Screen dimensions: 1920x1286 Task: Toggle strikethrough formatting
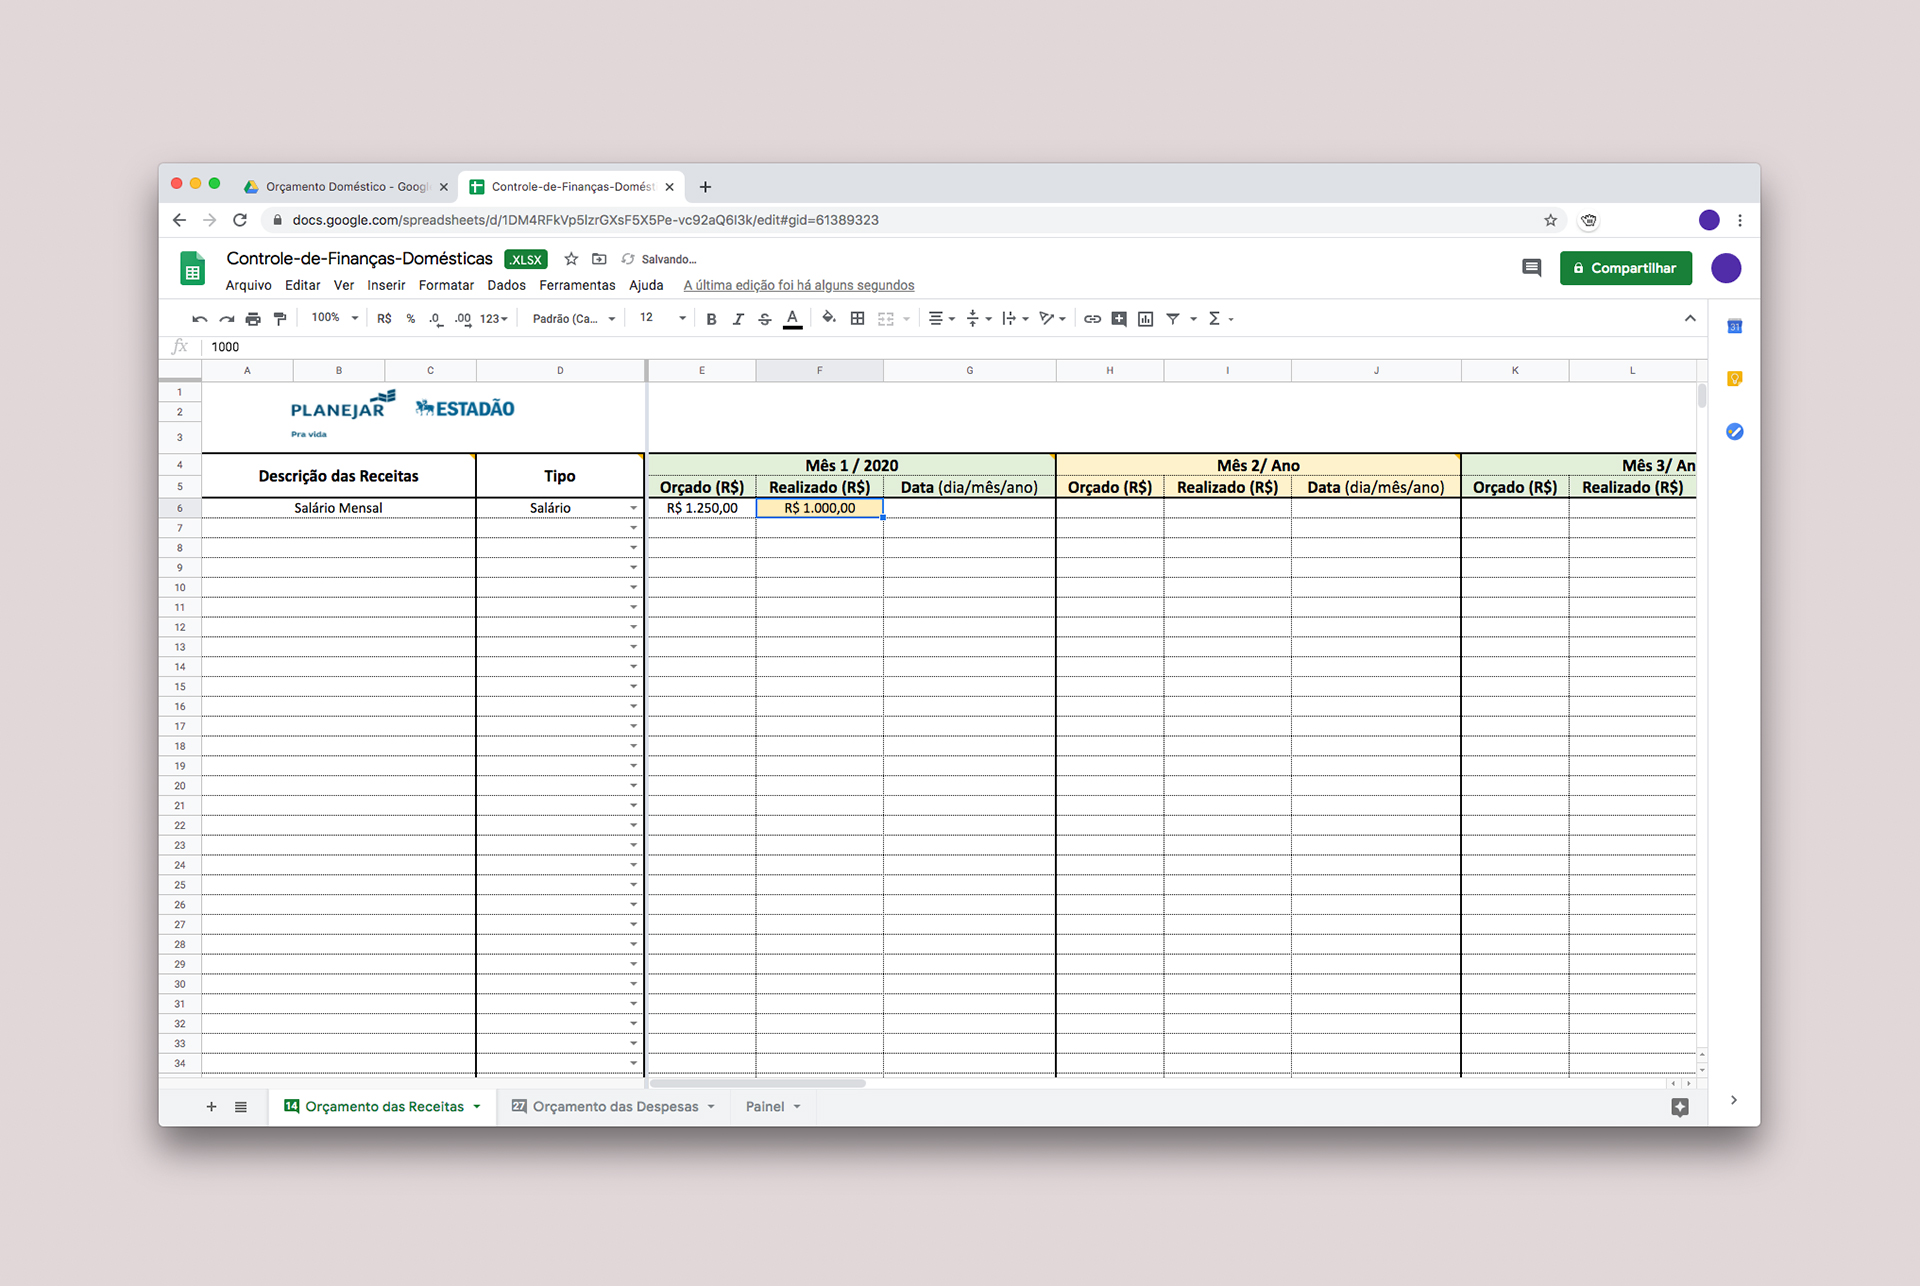(x=765, y=319)
